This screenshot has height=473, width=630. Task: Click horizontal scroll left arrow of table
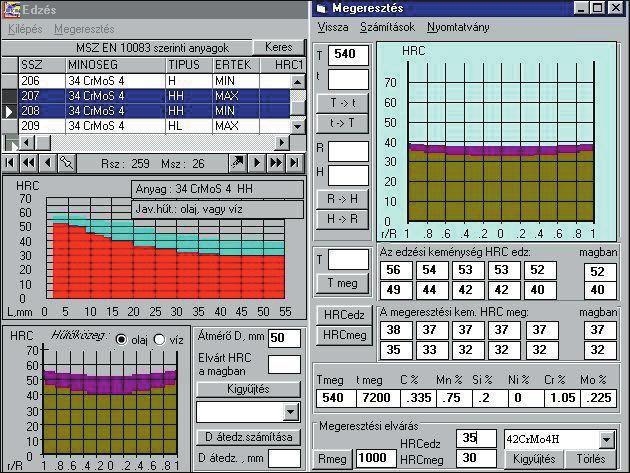click(x=27, y=142)
